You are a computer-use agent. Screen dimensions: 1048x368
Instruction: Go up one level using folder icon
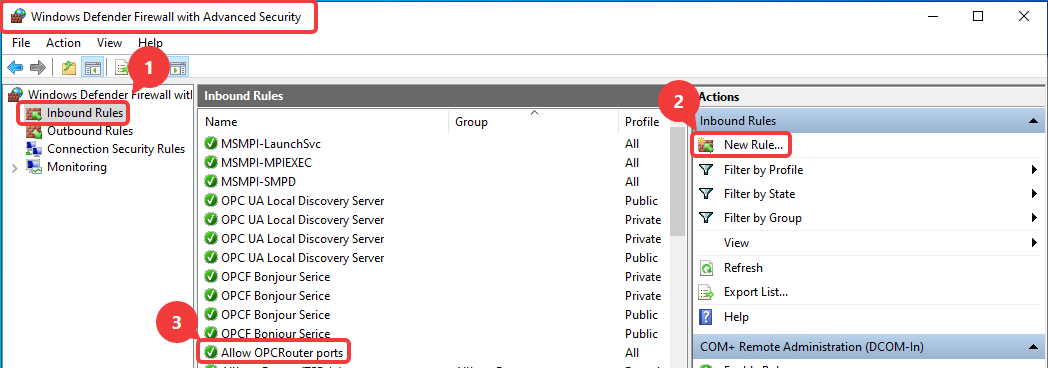68,67
